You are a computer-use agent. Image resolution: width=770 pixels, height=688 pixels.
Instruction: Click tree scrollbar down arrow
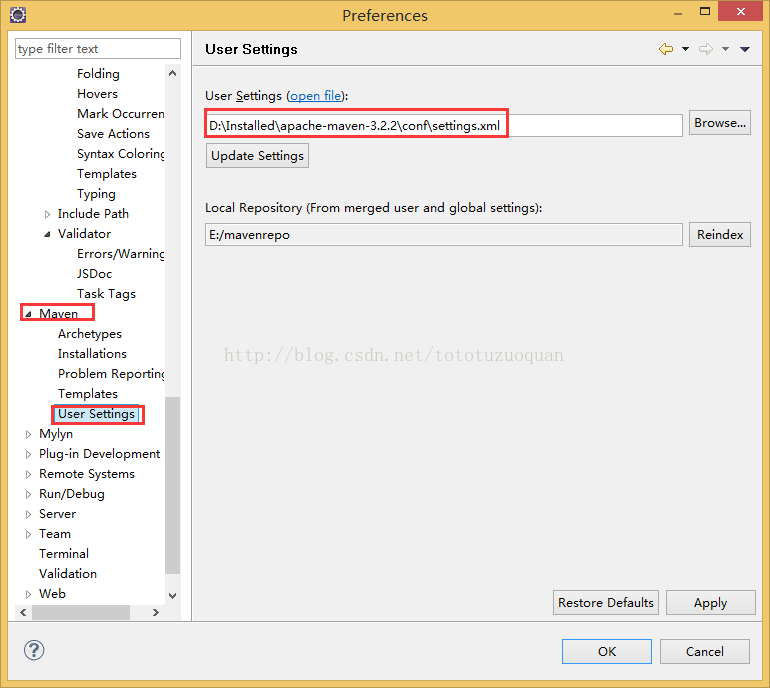172,596
